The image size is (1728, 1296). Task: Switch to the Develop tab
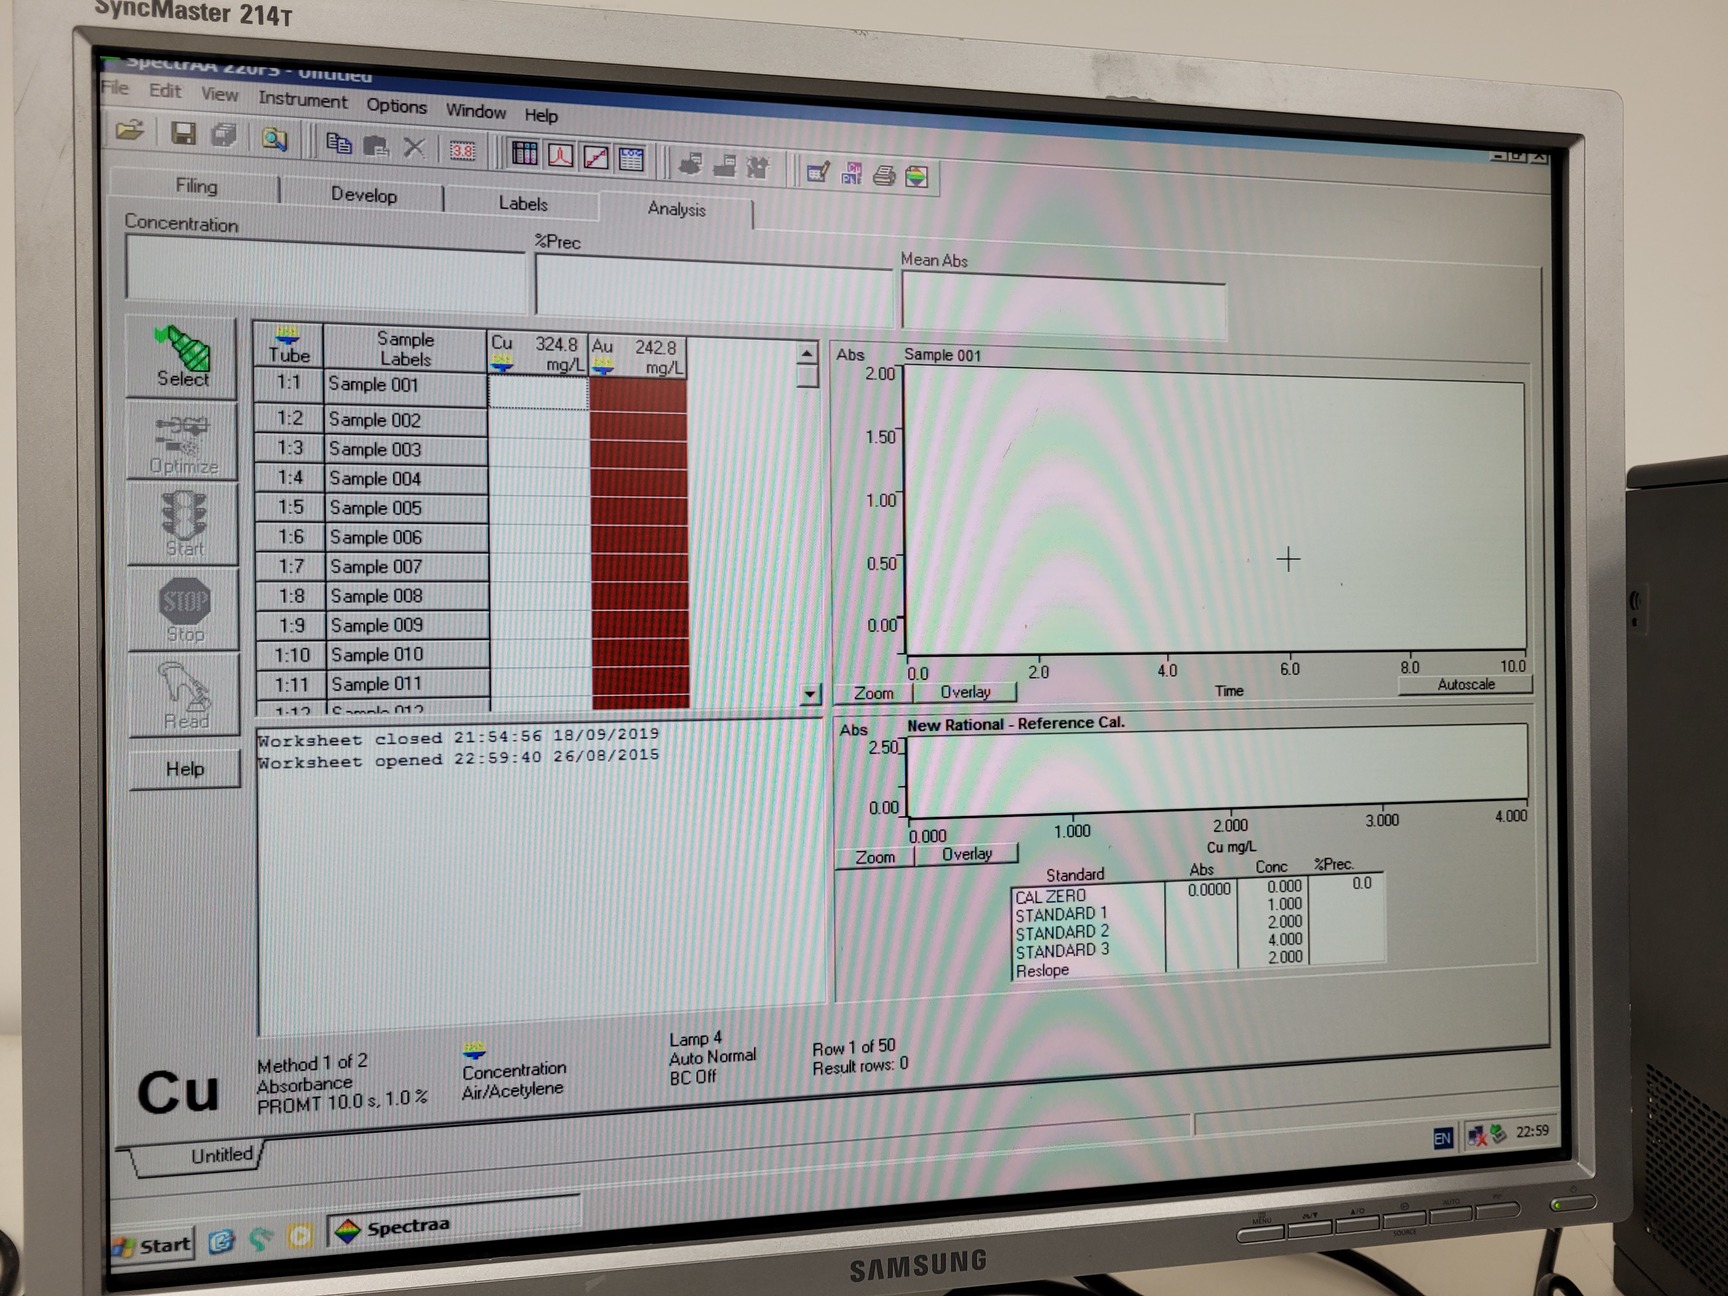[x=363, y=195]
